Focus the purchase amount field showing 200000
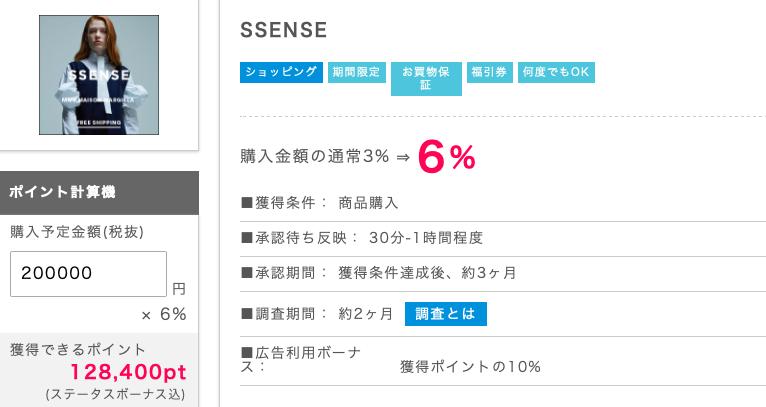The height and width of the screenshot is (407, 766). [x=88, y=274]
